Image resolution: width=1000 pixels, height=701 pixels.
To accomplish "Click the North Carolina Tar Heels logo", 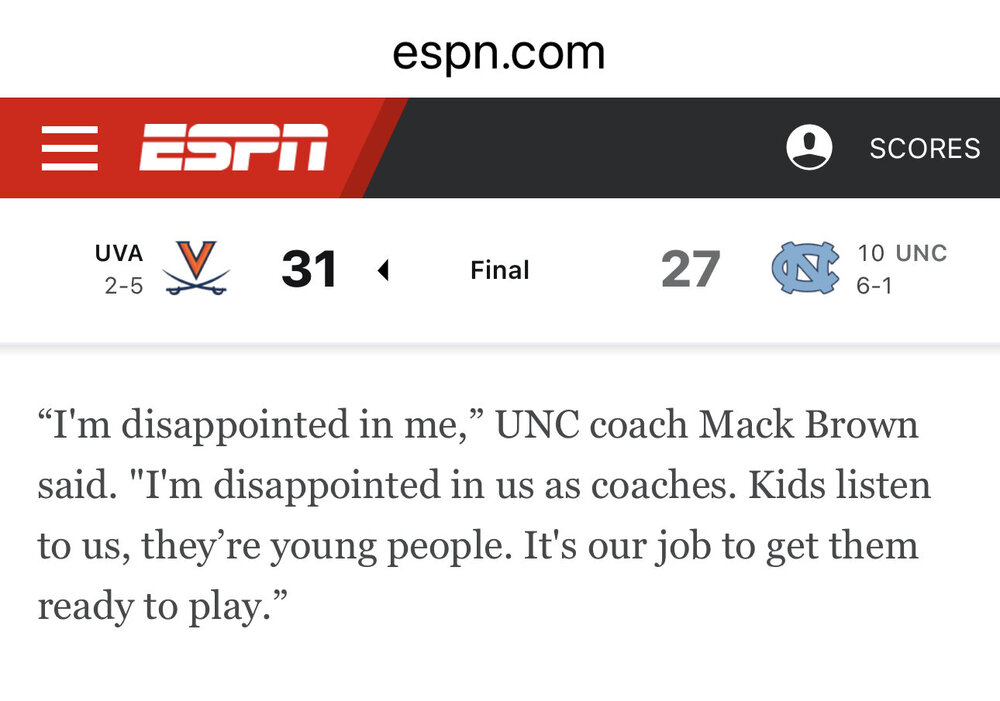I will (804, 270).
